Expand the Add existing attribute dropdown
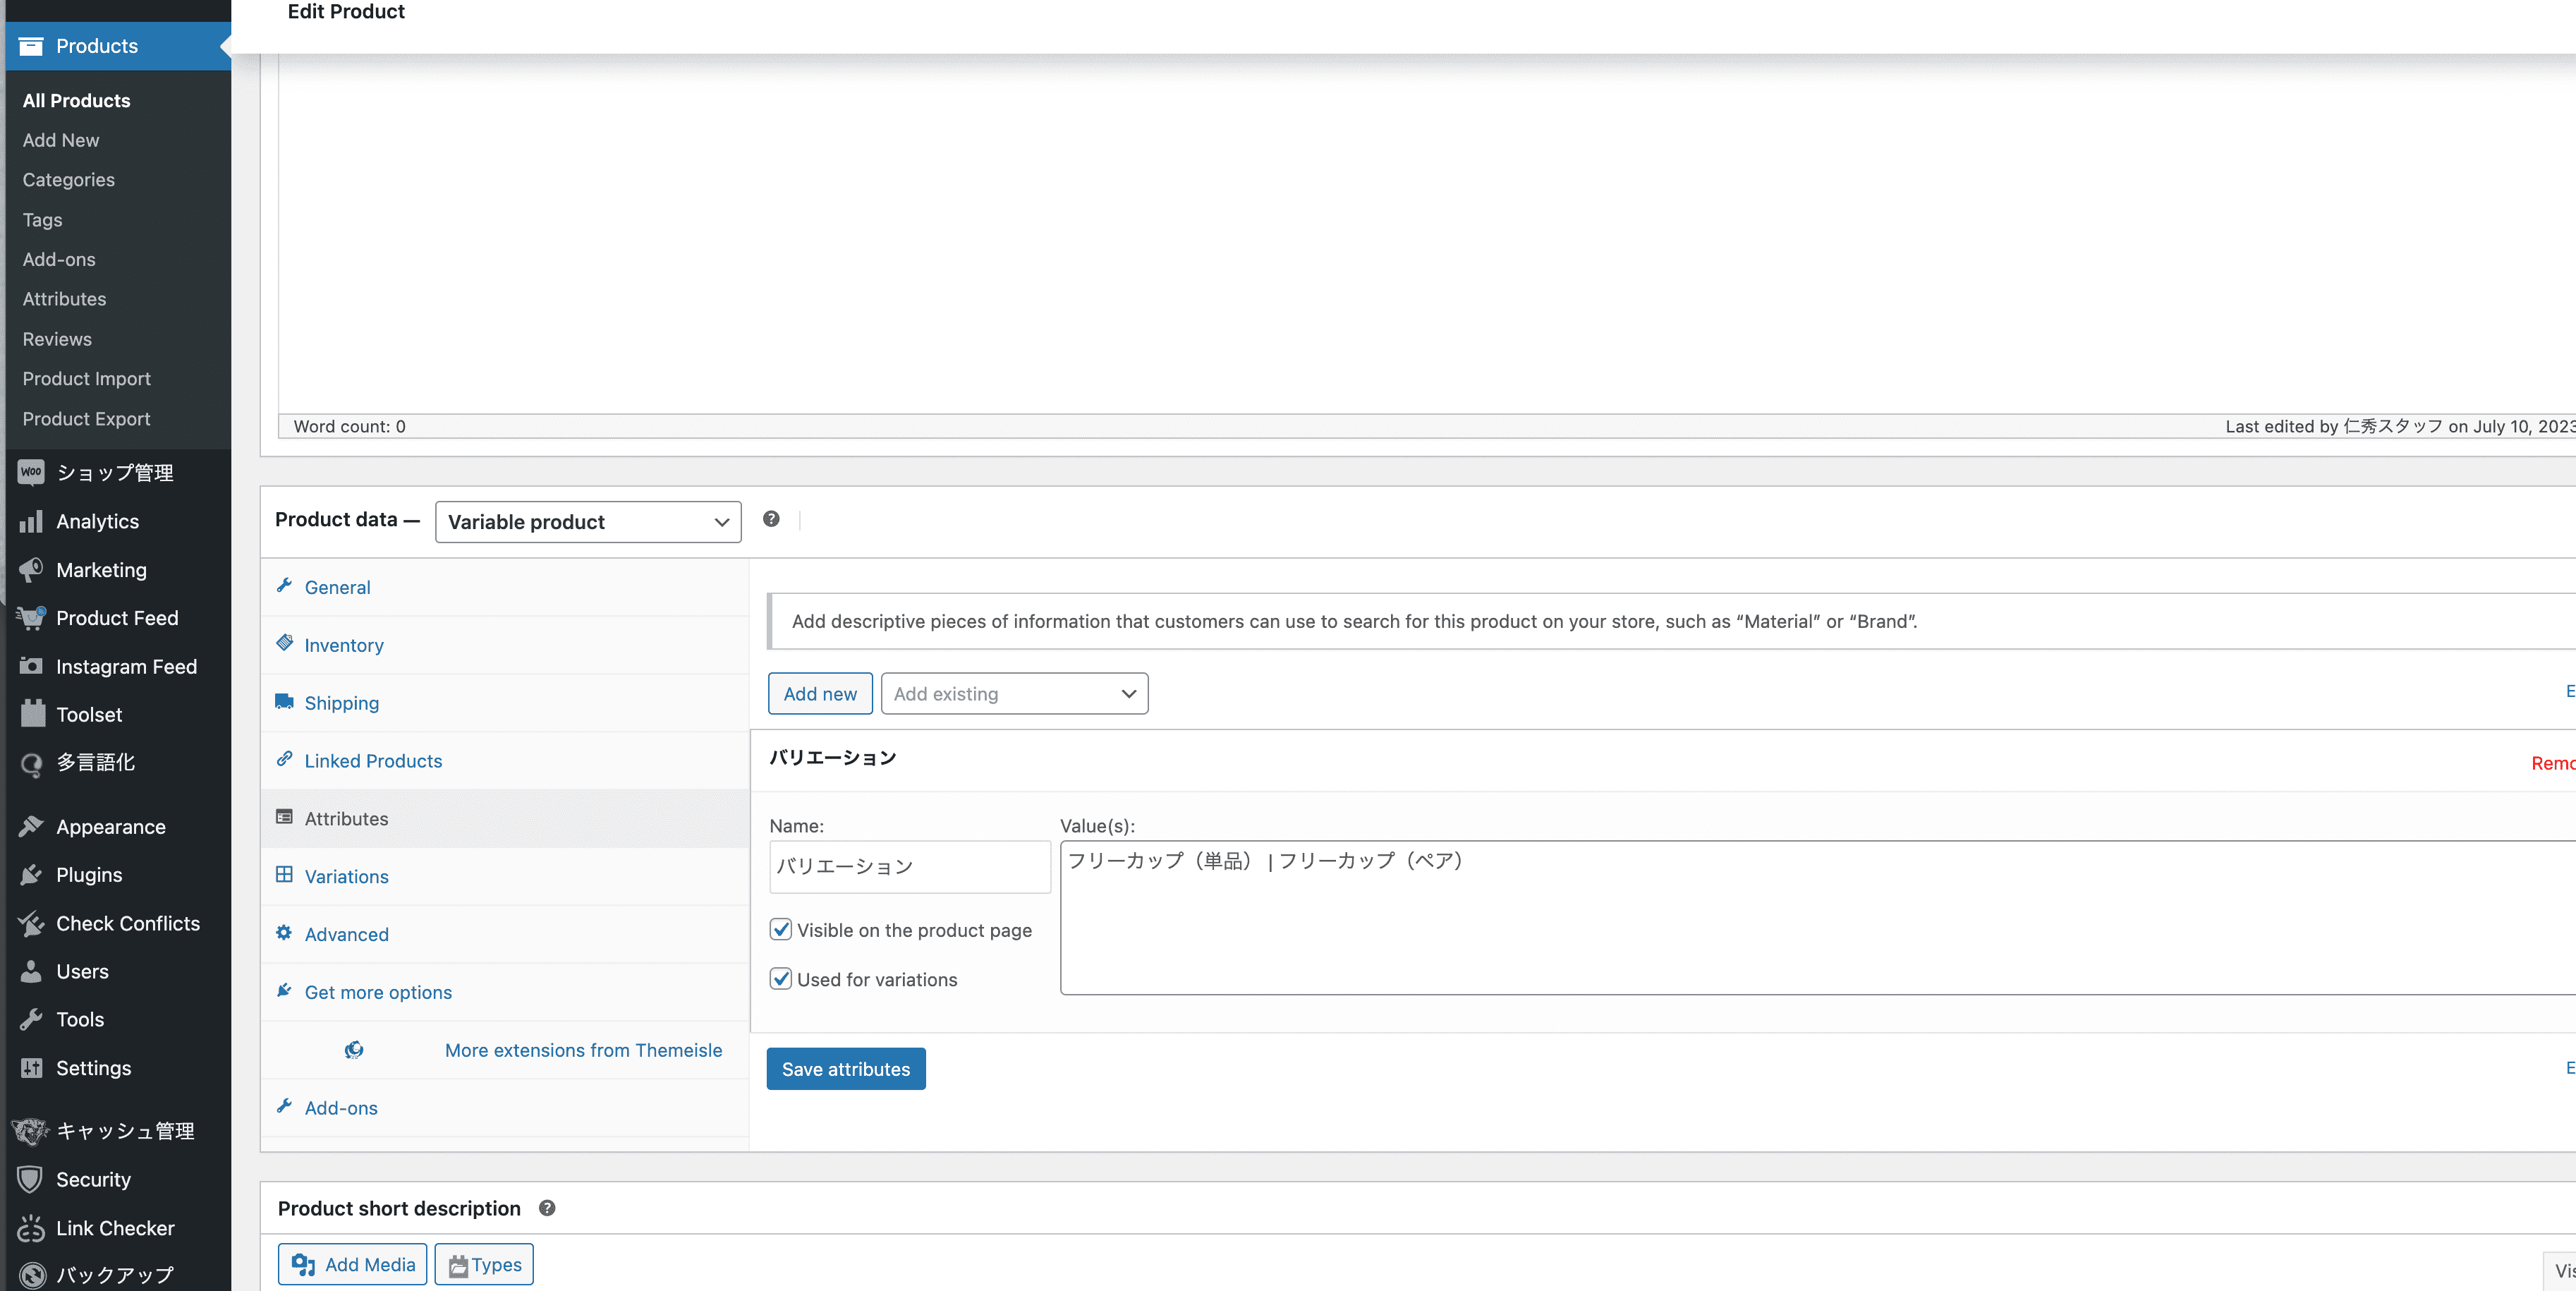Image resolution: width=2576 pixels, height=1291 pixels. click(x=1014, y=694)
